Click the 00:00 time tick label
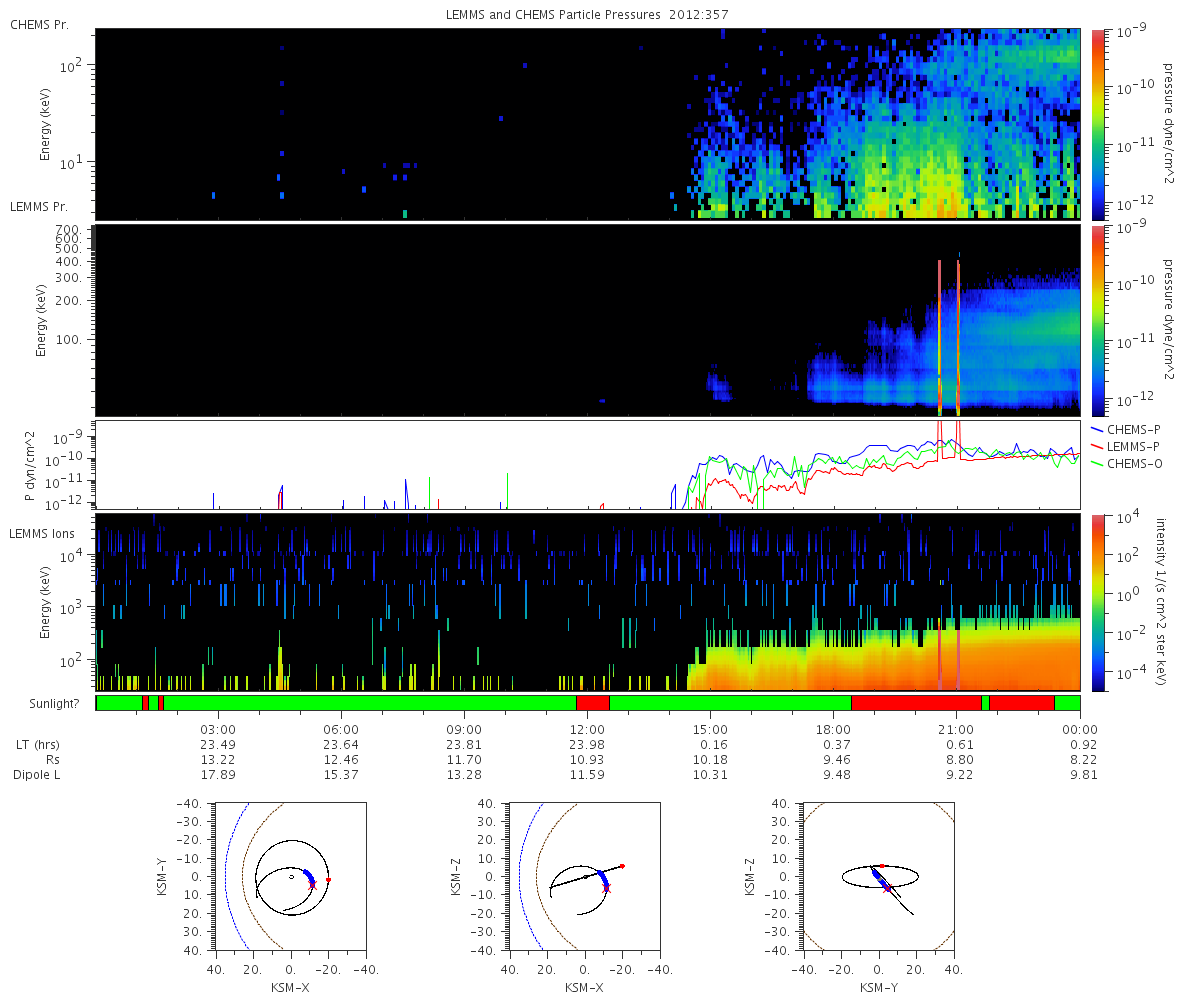 (x=1080, y=729)
